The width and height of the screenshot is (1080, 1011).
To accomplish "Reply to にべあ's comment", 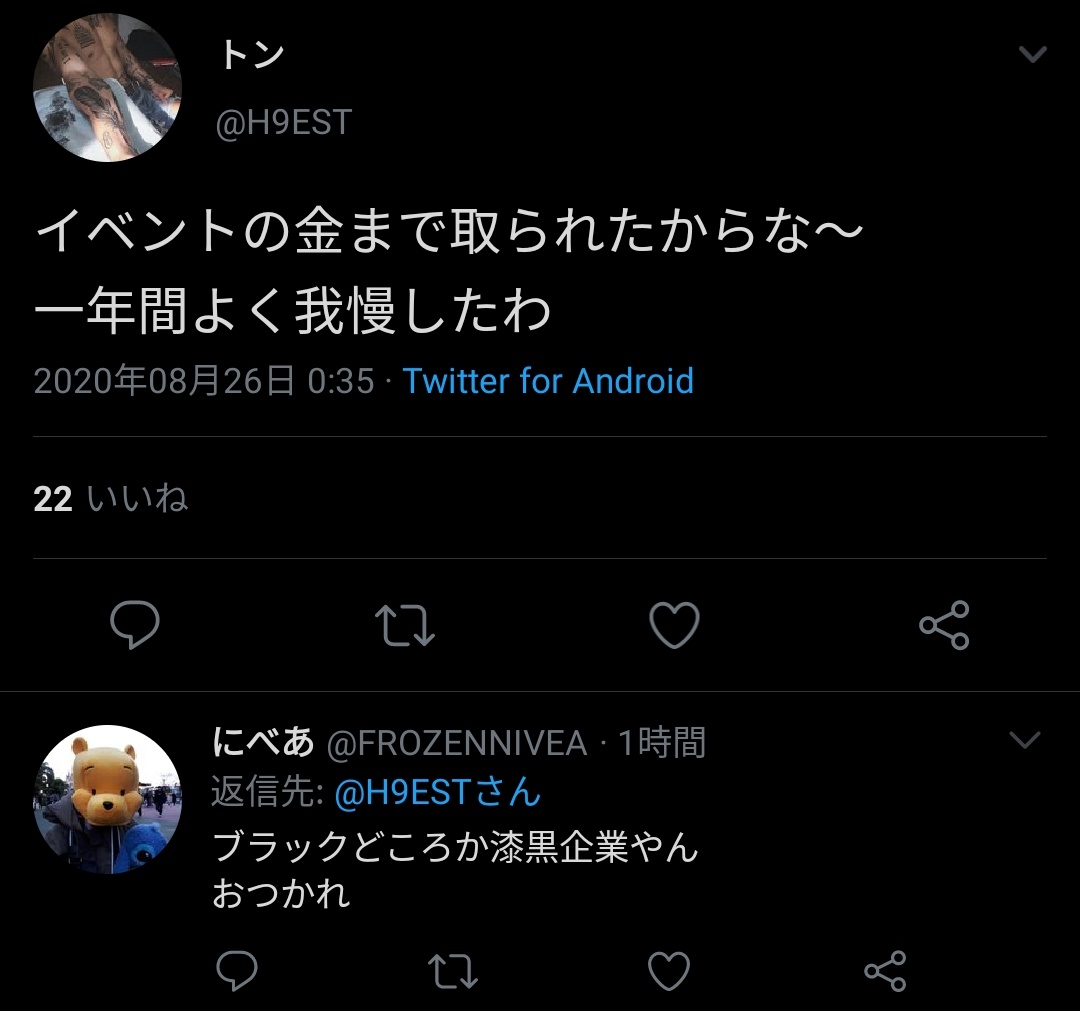I will click(x=237, y=970).
